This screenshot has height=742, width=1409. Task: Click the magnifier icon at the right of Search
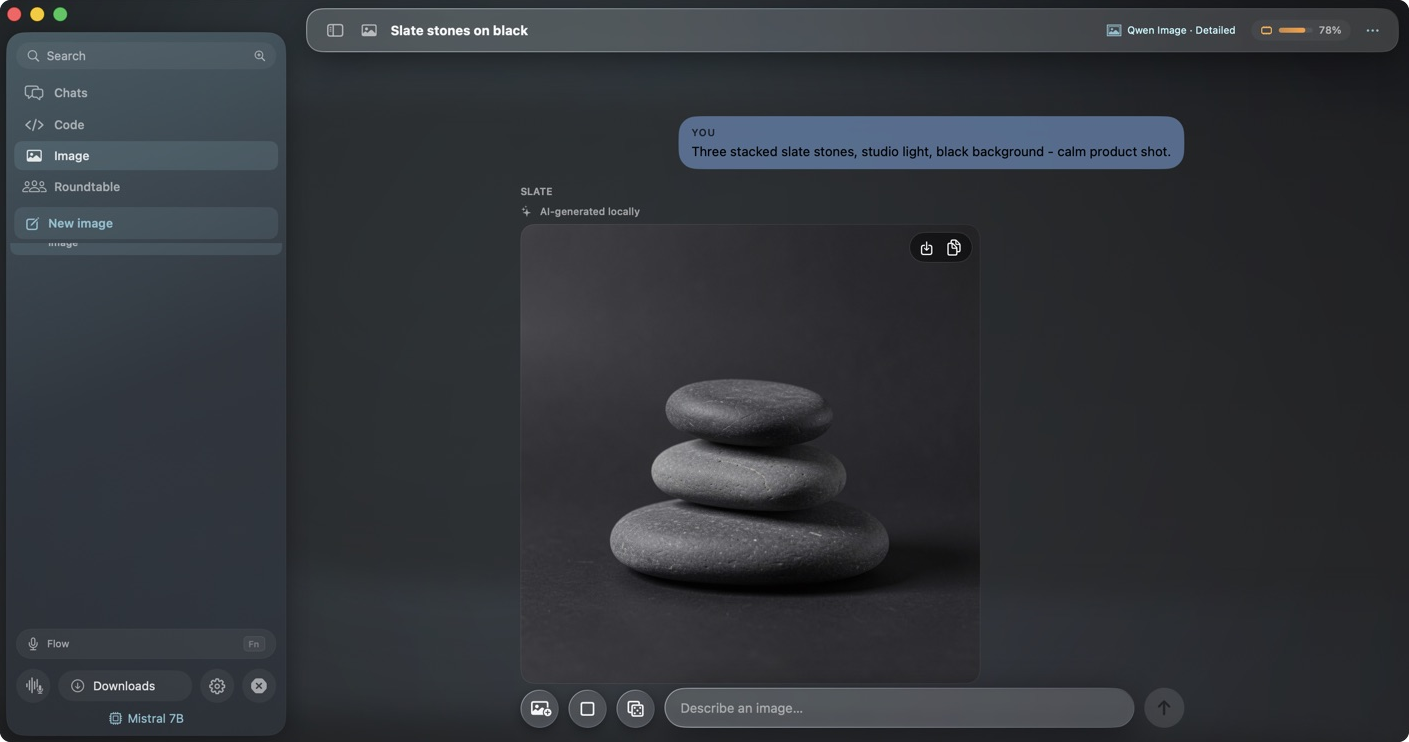pos(260,56)
